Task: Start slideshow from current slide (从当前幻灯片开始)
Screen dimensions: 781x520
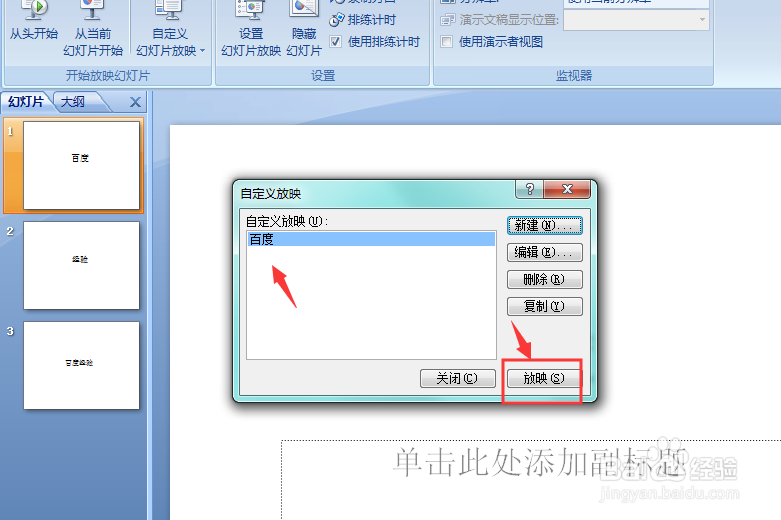Action: pyautogui.click(x=93, y=29)
